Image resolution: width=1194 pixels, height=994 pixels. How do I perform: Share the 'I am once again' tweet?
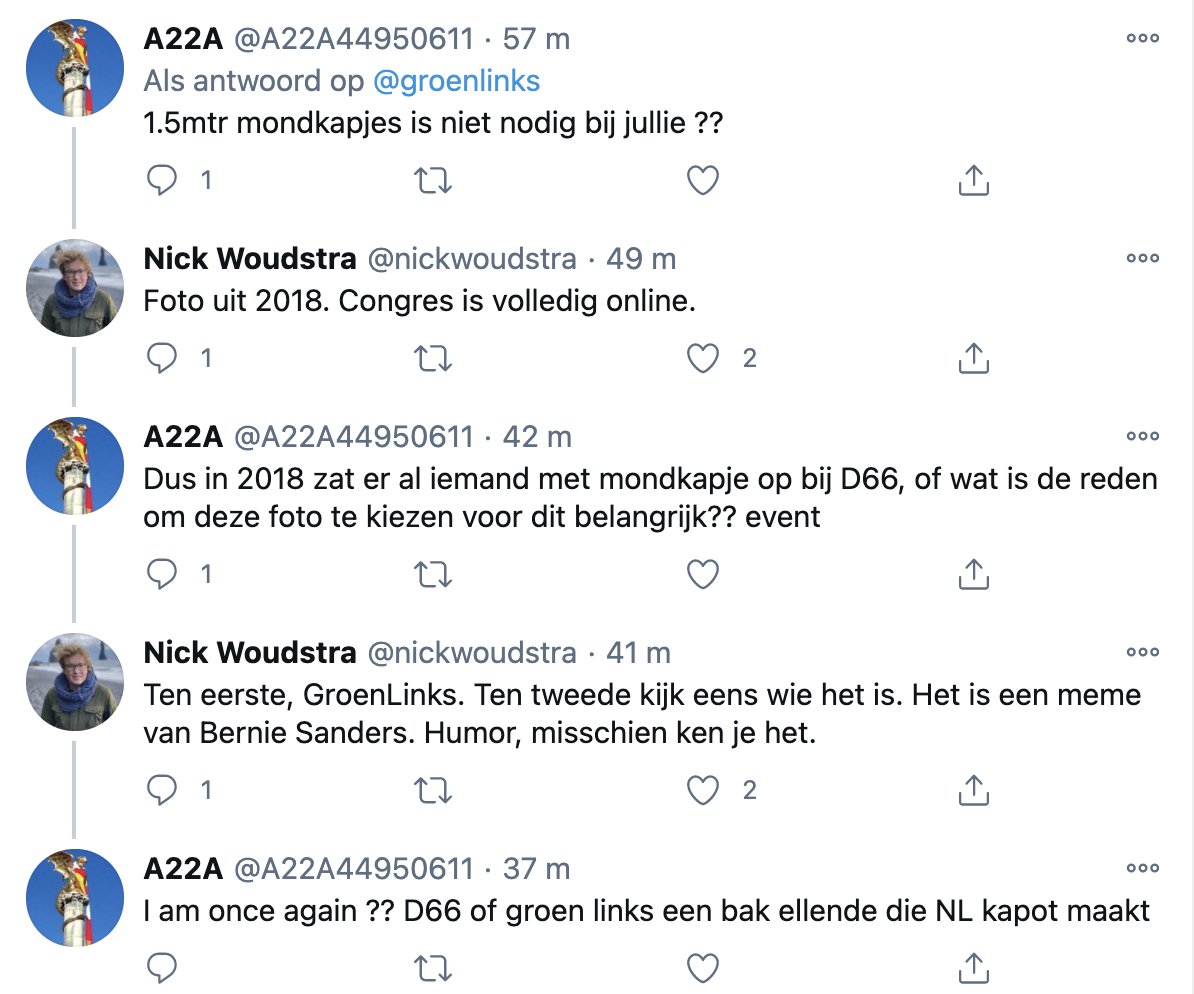click(973, 967)
